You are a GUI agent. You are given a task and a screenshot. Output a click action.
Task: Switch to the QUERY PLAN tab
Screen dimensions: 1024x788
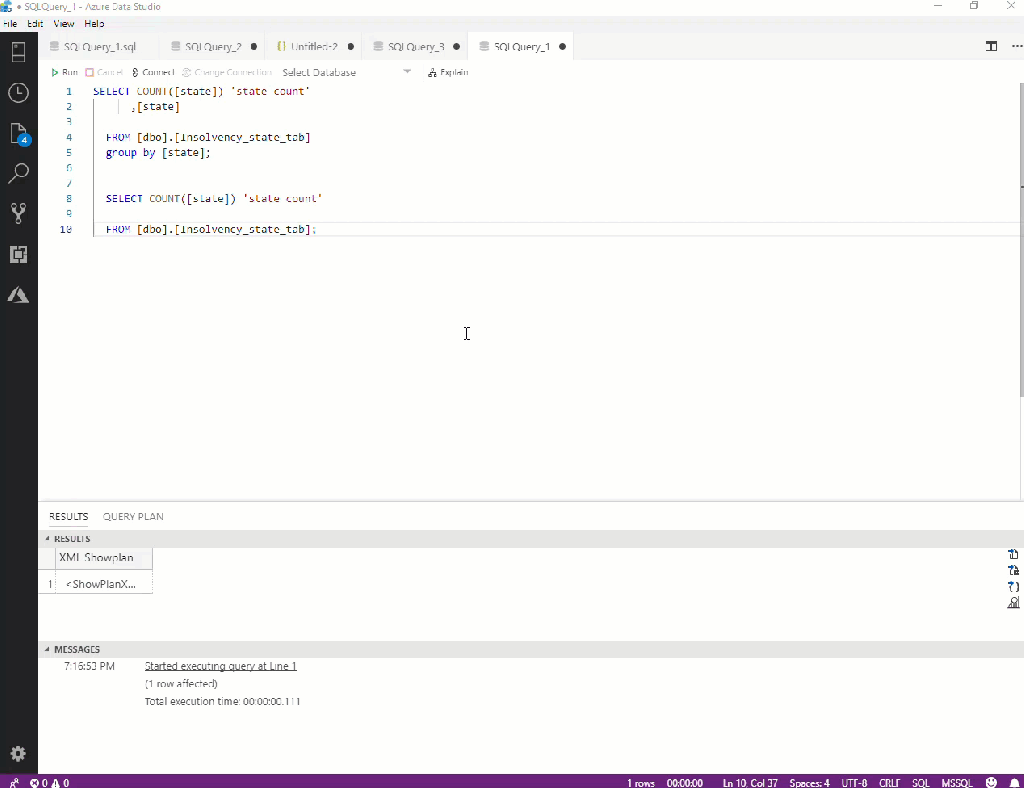(133, 517)
